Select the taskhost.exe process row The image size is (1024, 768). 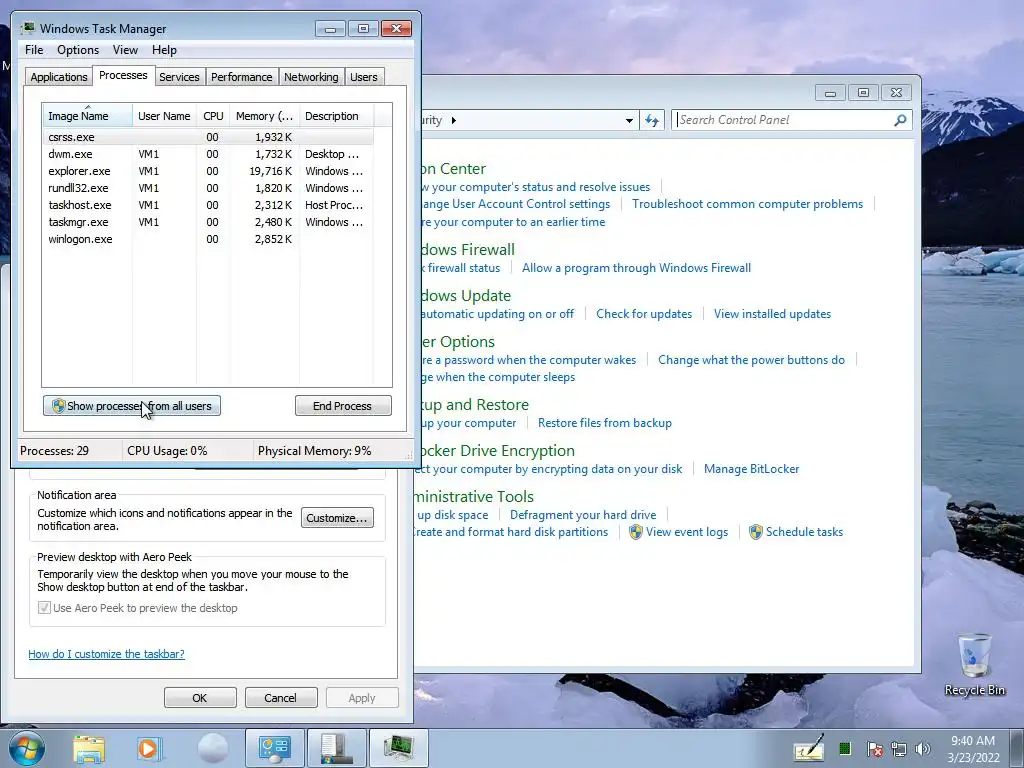[208, 205]
